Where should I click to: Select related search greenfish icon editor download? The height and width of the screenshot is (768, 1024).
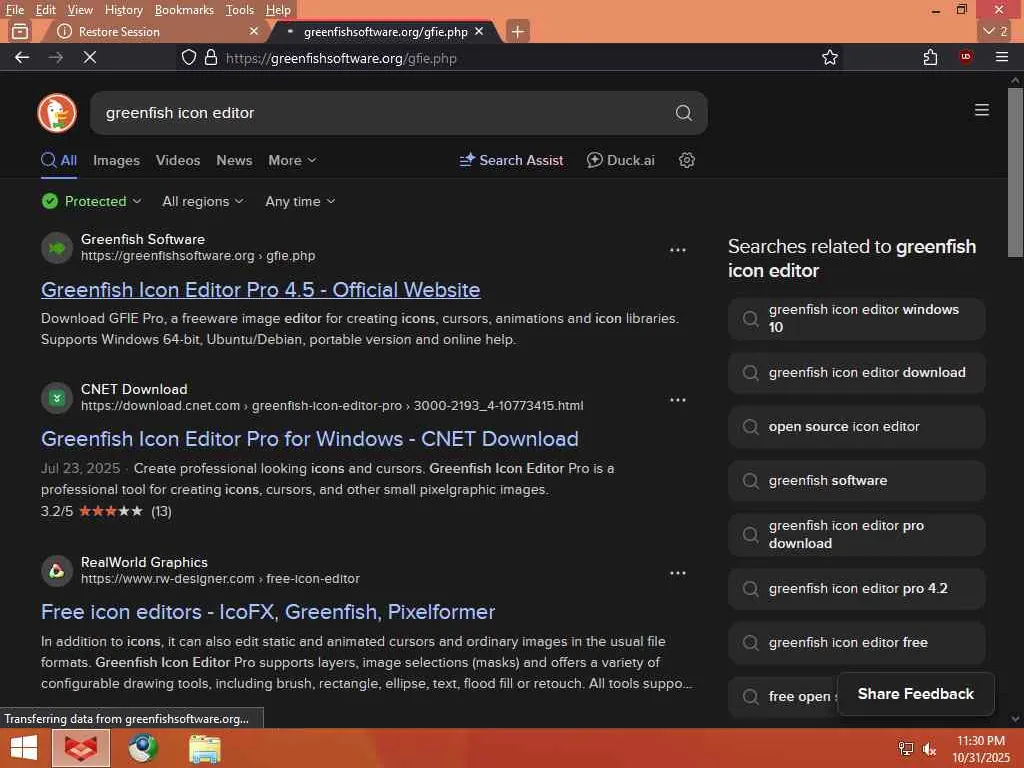[856, 372]
